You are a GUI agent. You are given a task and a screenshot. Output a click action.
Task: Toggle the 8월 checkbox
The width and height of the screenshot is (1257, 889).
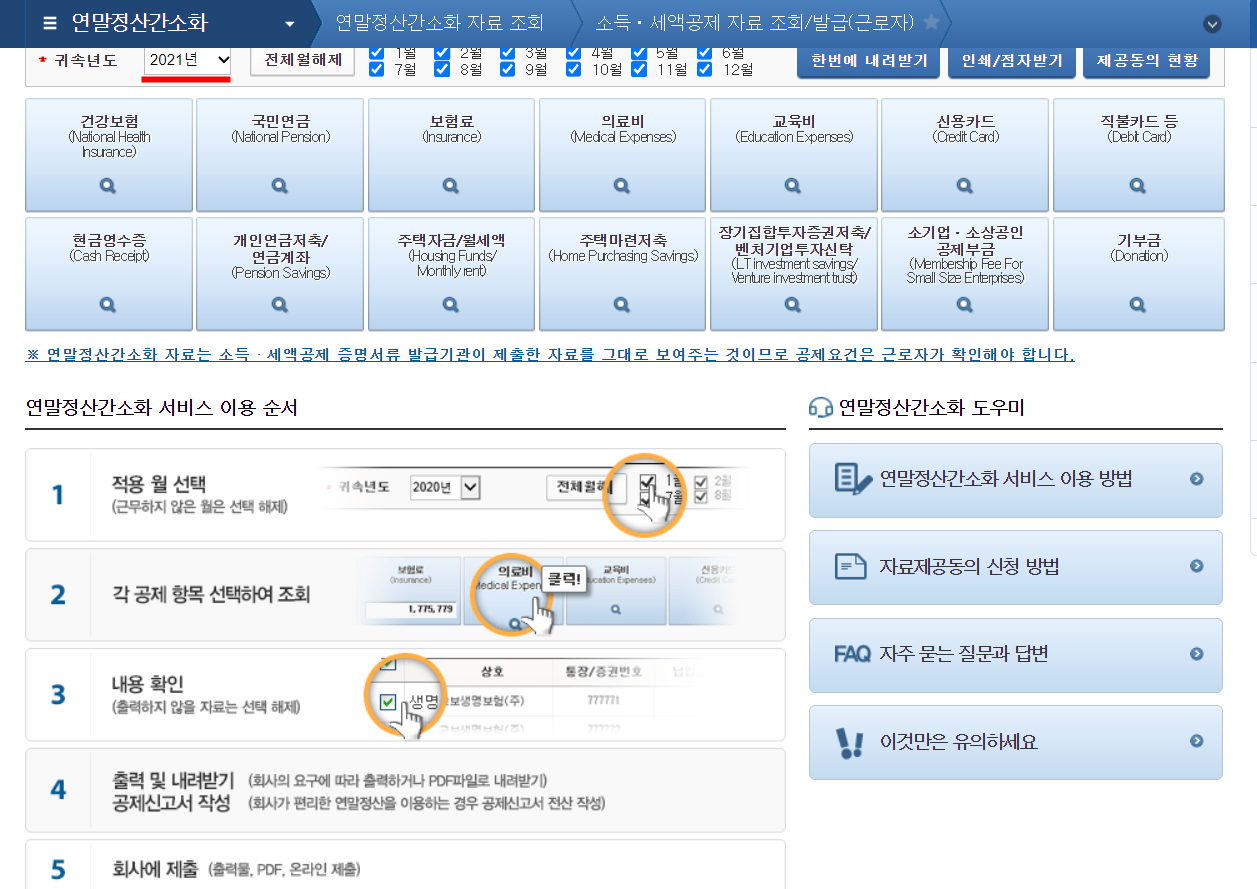click(x=442, y=69)
